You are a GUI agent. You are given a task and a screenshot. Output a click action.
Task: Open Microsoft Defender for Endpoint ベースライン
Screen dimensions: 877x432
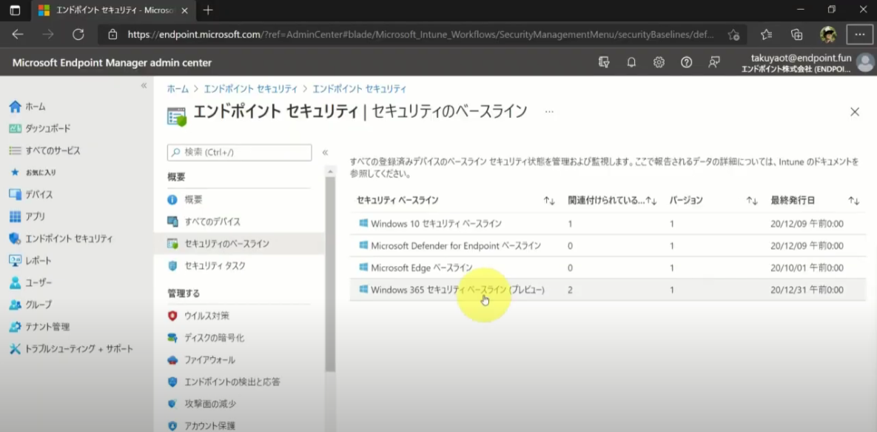(x=455, y=246)
